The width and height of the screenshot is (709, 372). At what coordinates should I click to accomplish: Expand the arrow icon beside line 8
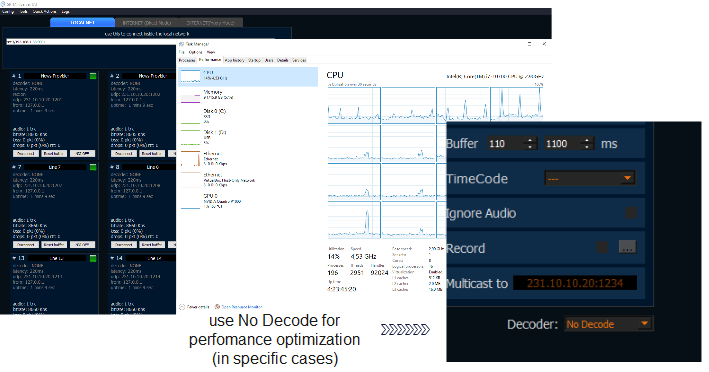(x=112, y=167)
